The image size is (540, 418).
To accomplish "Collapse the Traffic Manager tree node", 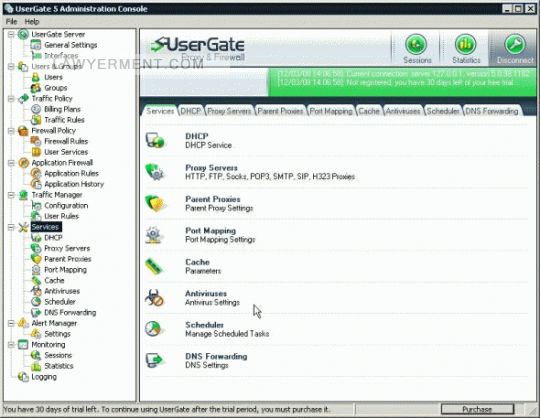I will coord(11,195).
